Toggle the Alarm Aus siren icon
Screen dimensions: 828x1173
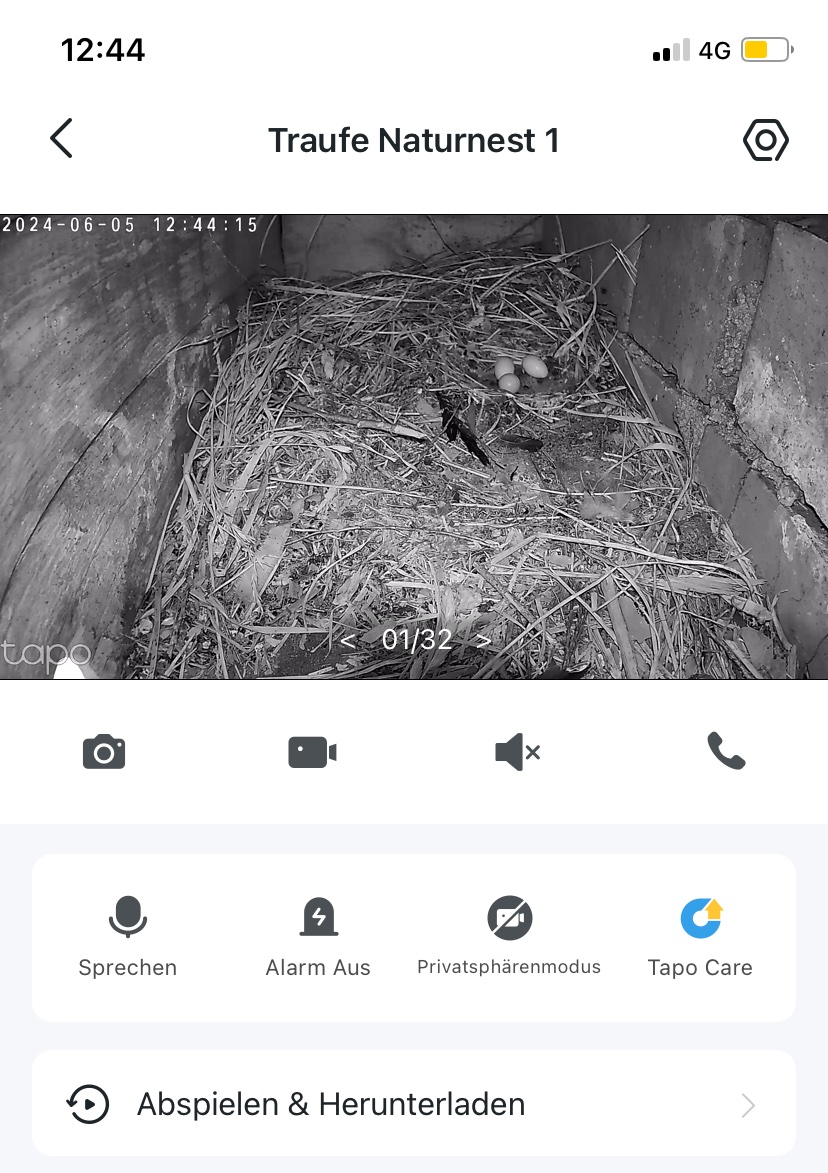[x=319, y=916]
